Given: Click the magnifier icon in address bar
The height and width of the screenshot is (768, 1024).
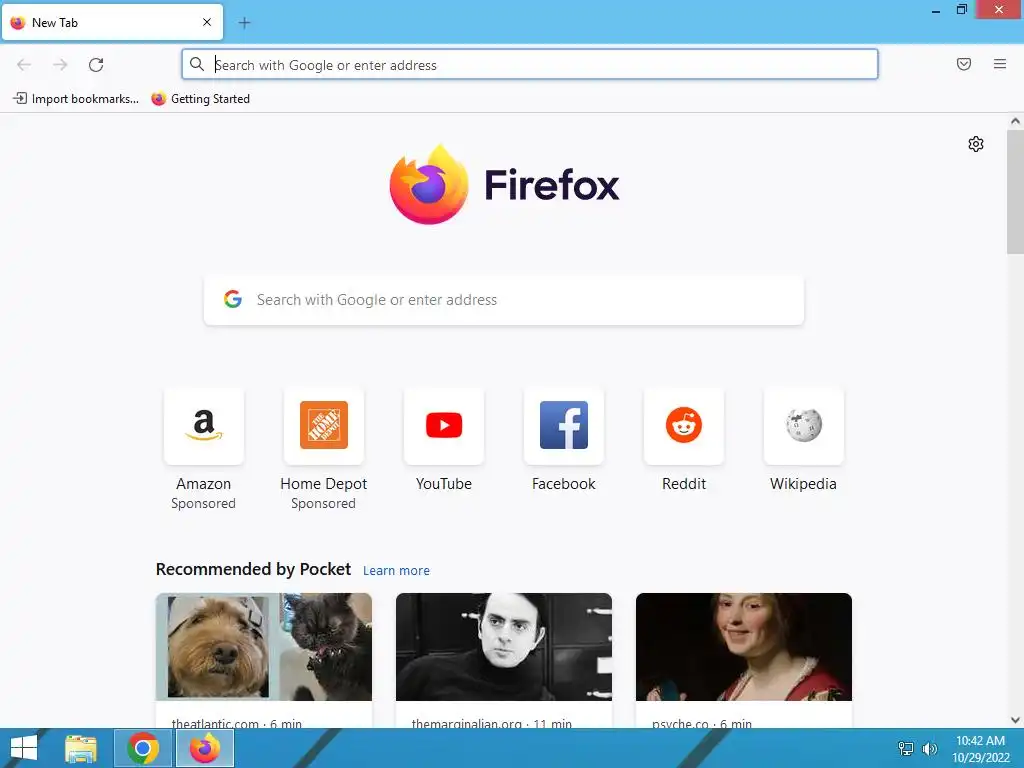Looking at the screenshot, I should [197, 64].
